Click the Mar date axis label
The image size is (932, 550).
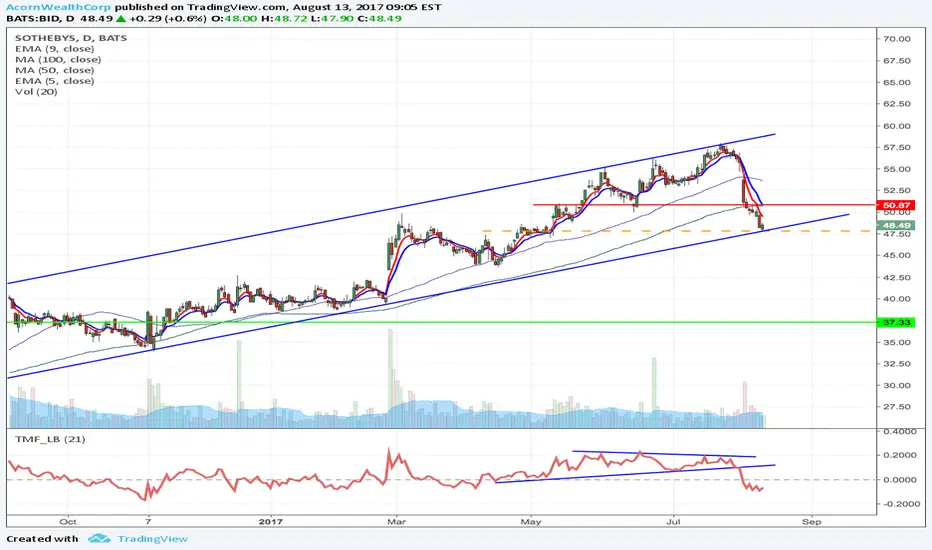coord(396,521)
